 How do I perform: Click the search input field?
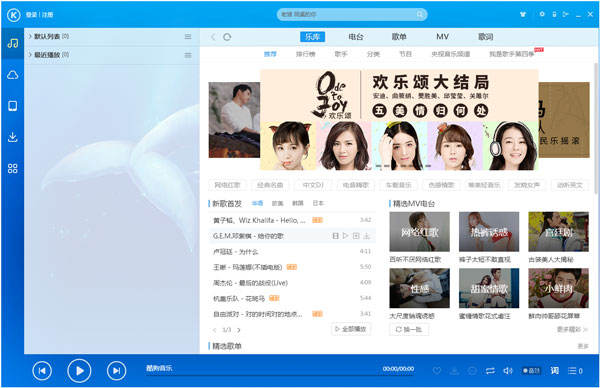coord(352,15)
